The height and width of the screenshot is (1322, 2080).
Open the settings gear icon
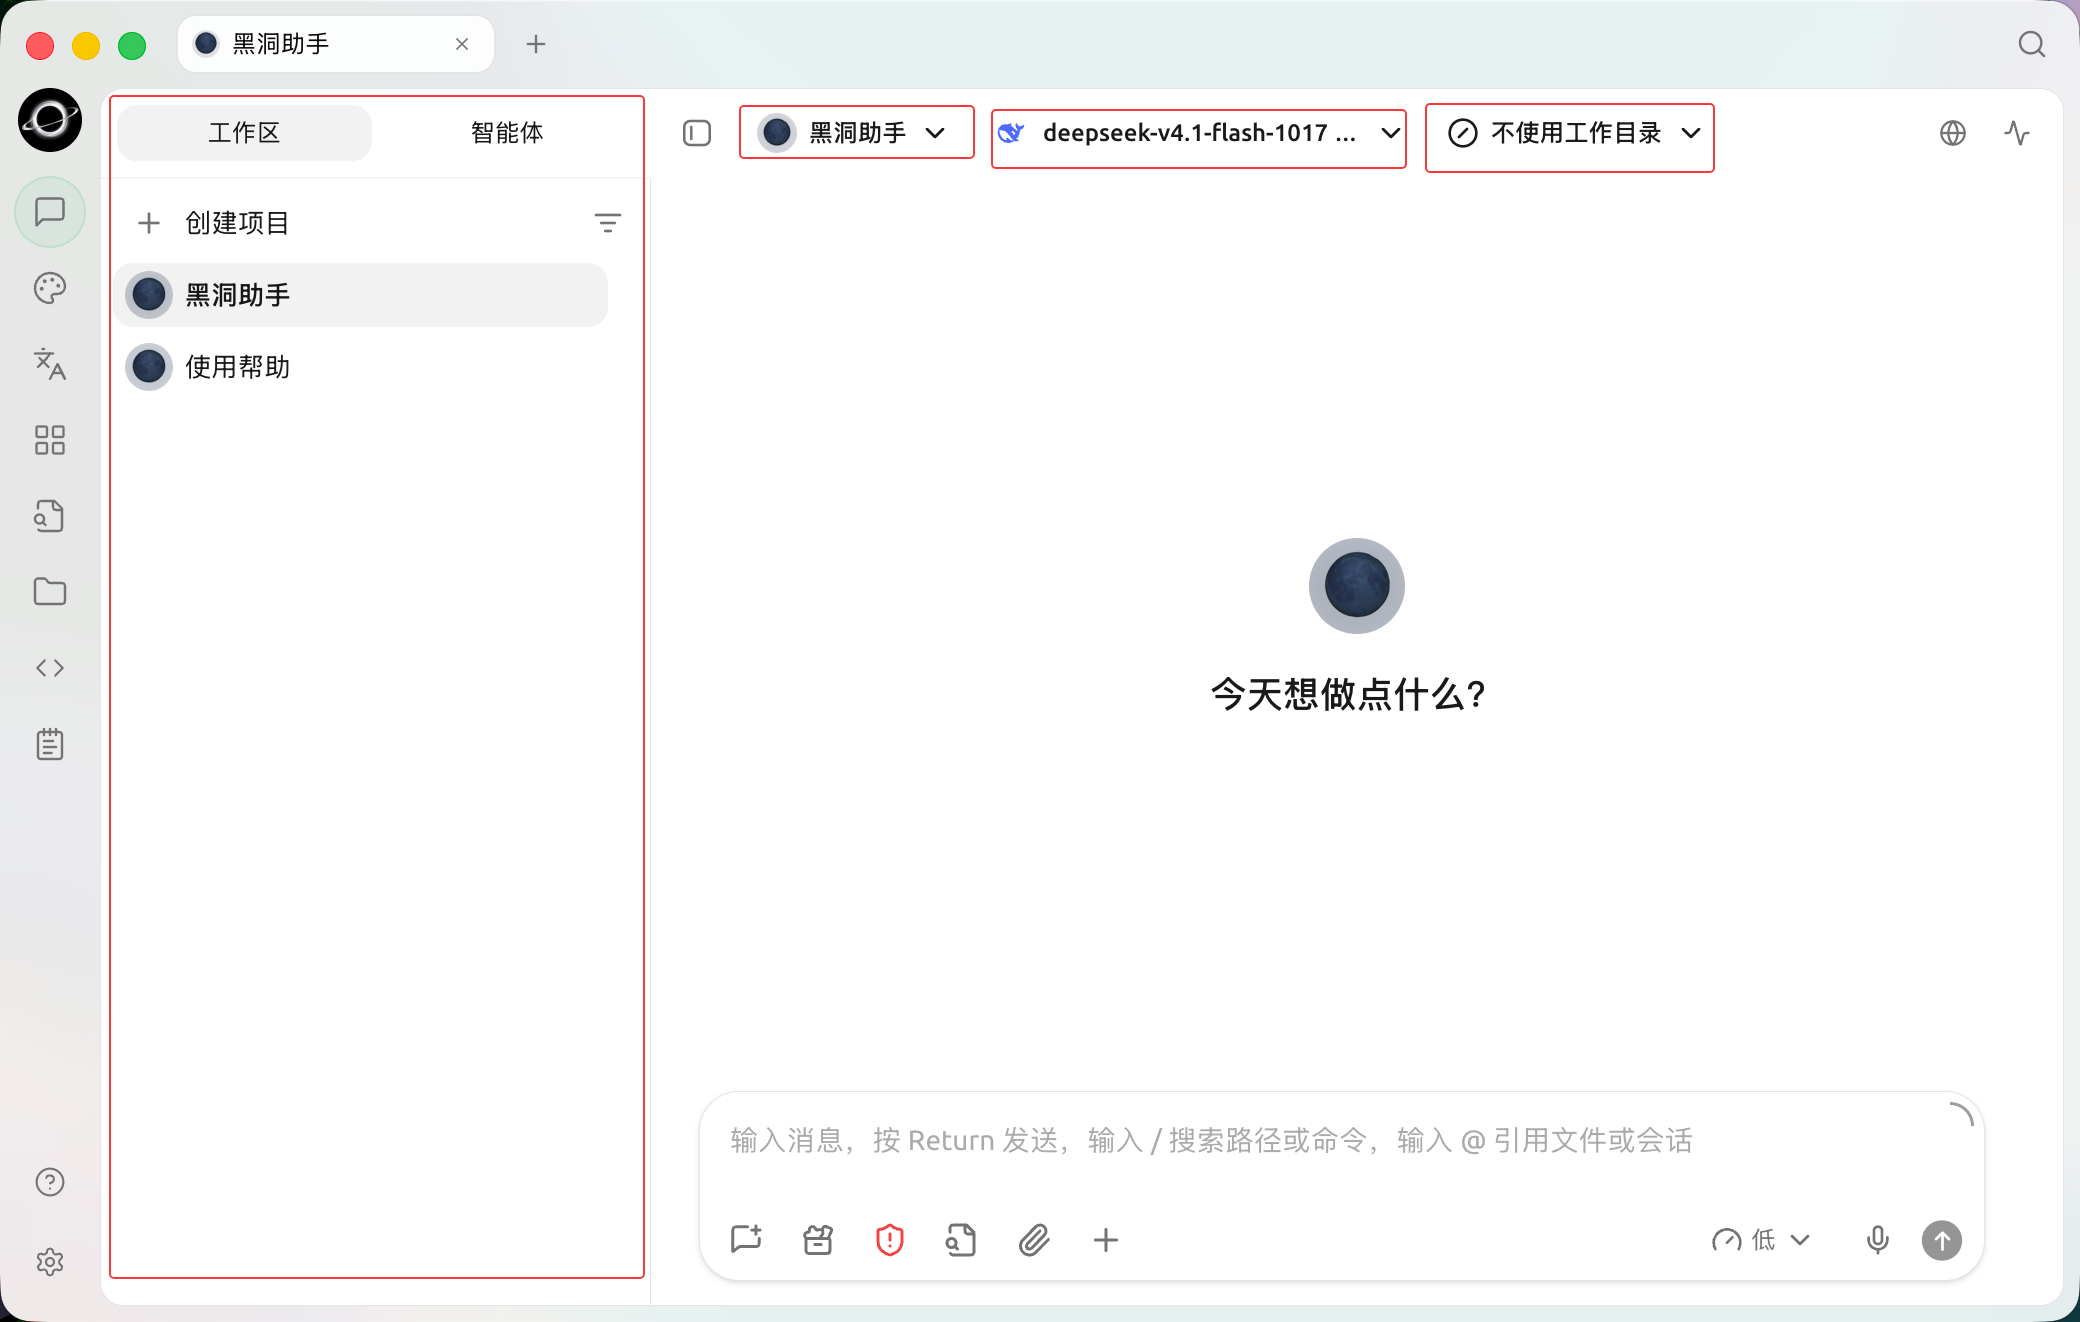50,1262
